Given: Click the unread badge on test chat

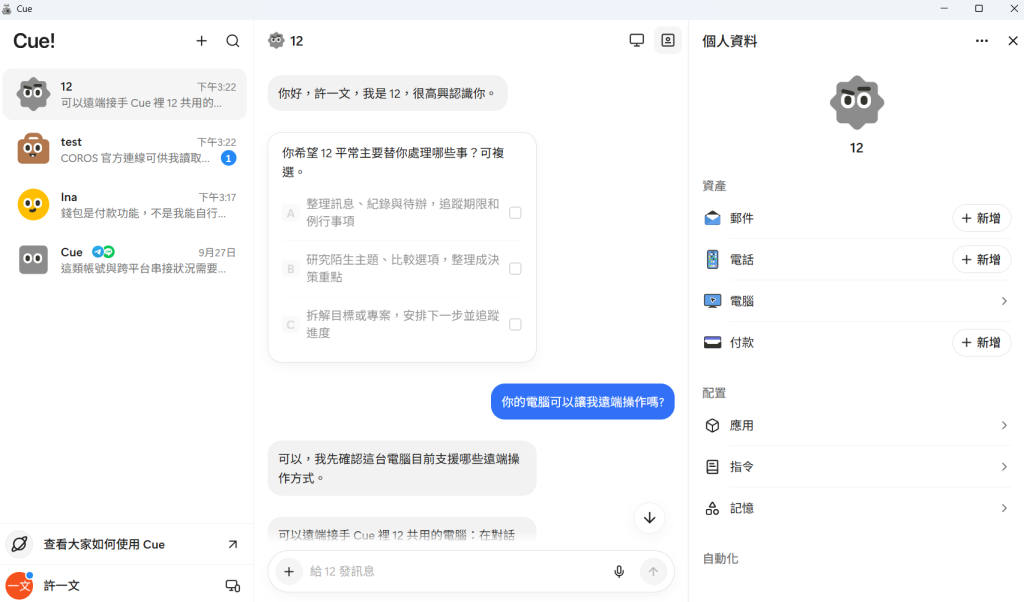Looking at the screenshot, I should tap(228, 158).
